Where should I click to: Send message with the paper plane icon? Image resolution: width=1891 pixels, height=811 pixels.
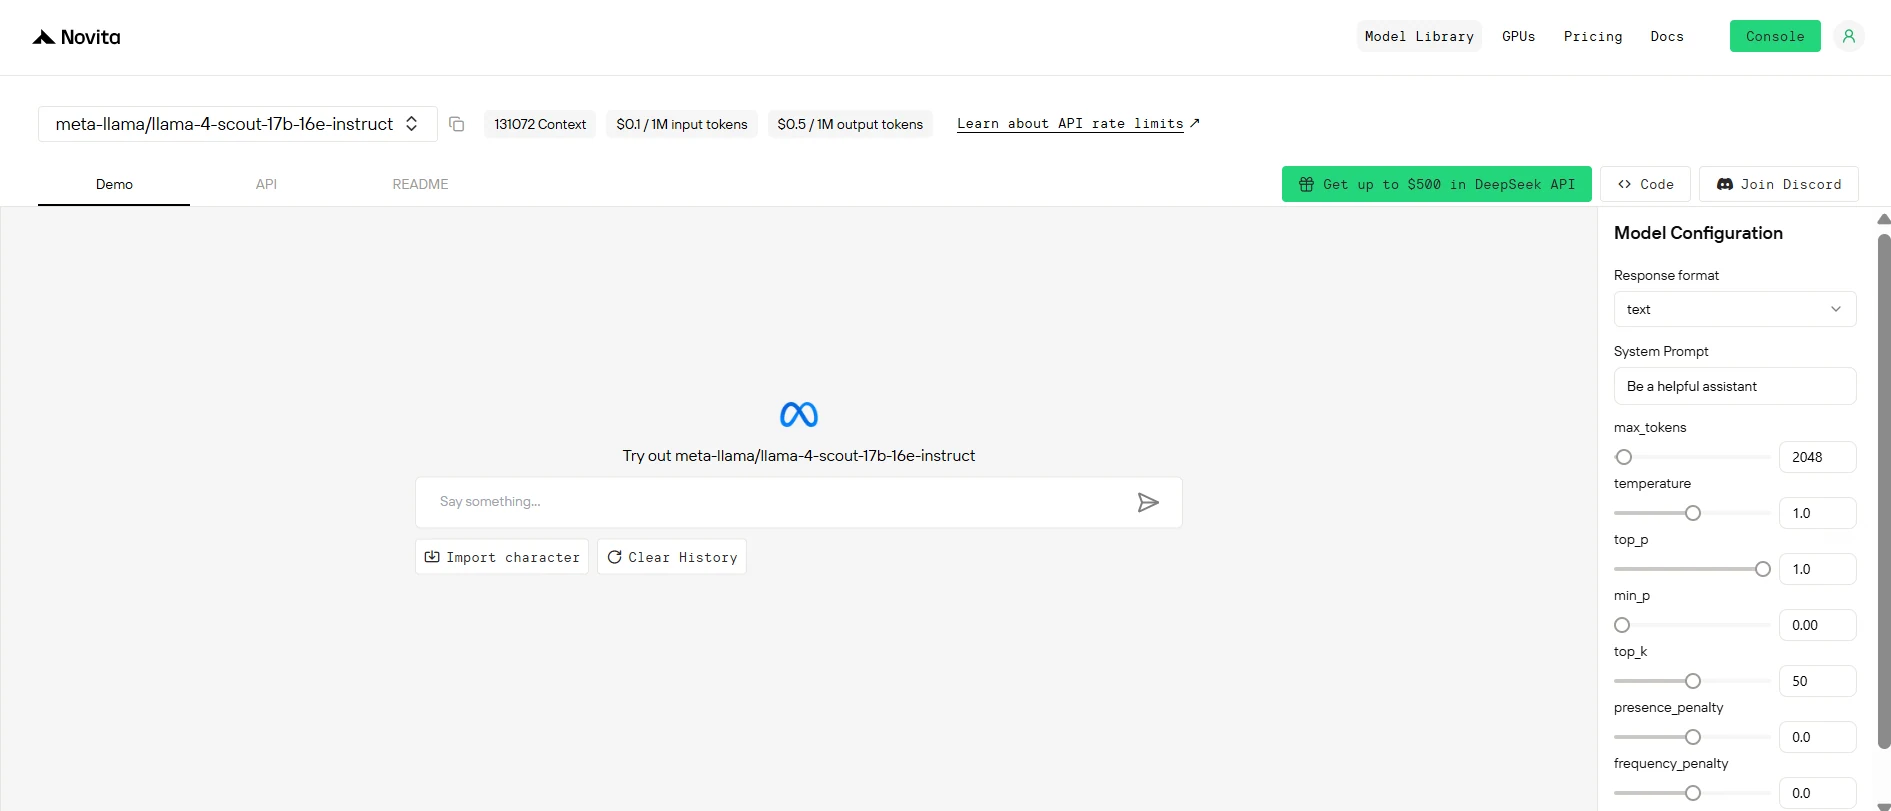[1148, 502]
